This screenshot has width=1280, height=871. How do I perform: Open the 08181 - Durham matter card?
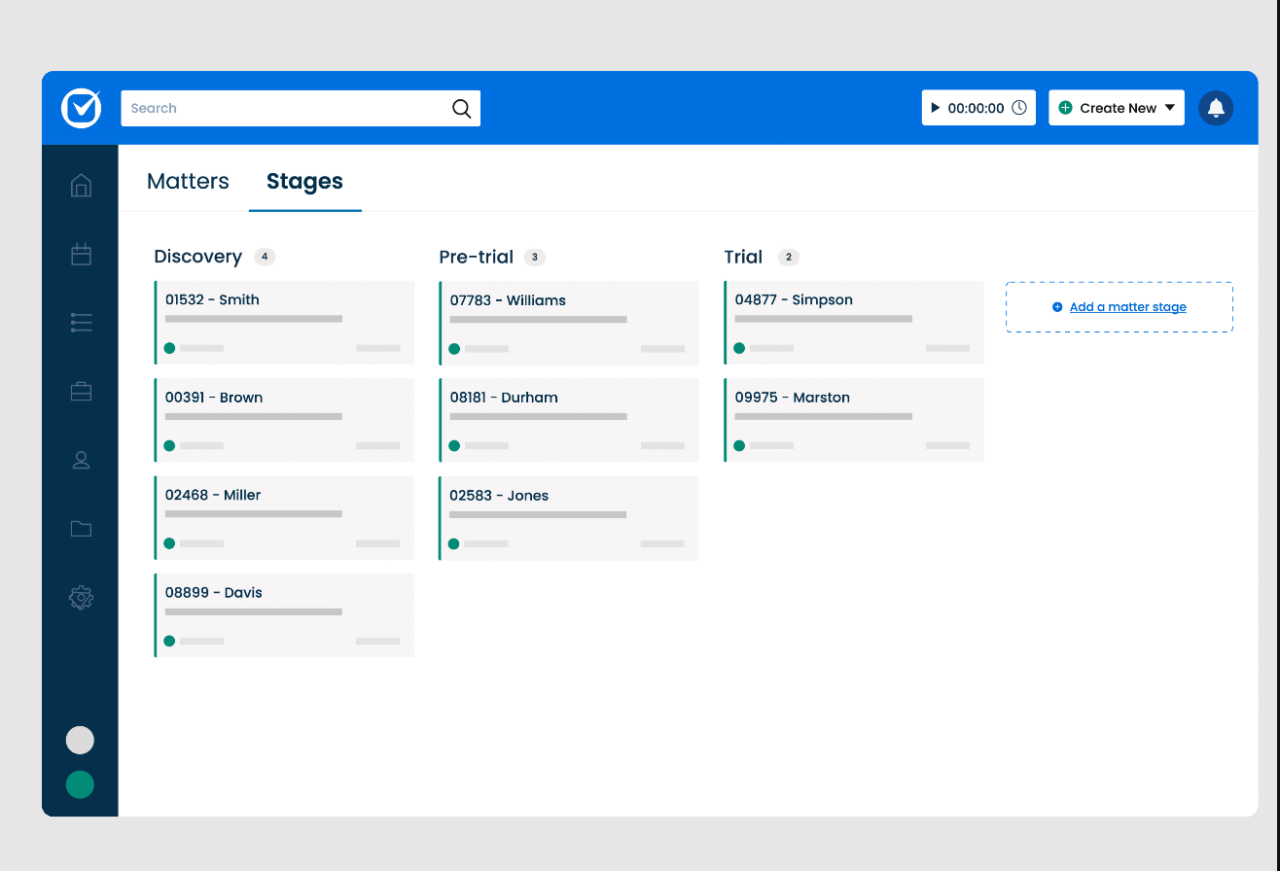[x=569, y=420]
